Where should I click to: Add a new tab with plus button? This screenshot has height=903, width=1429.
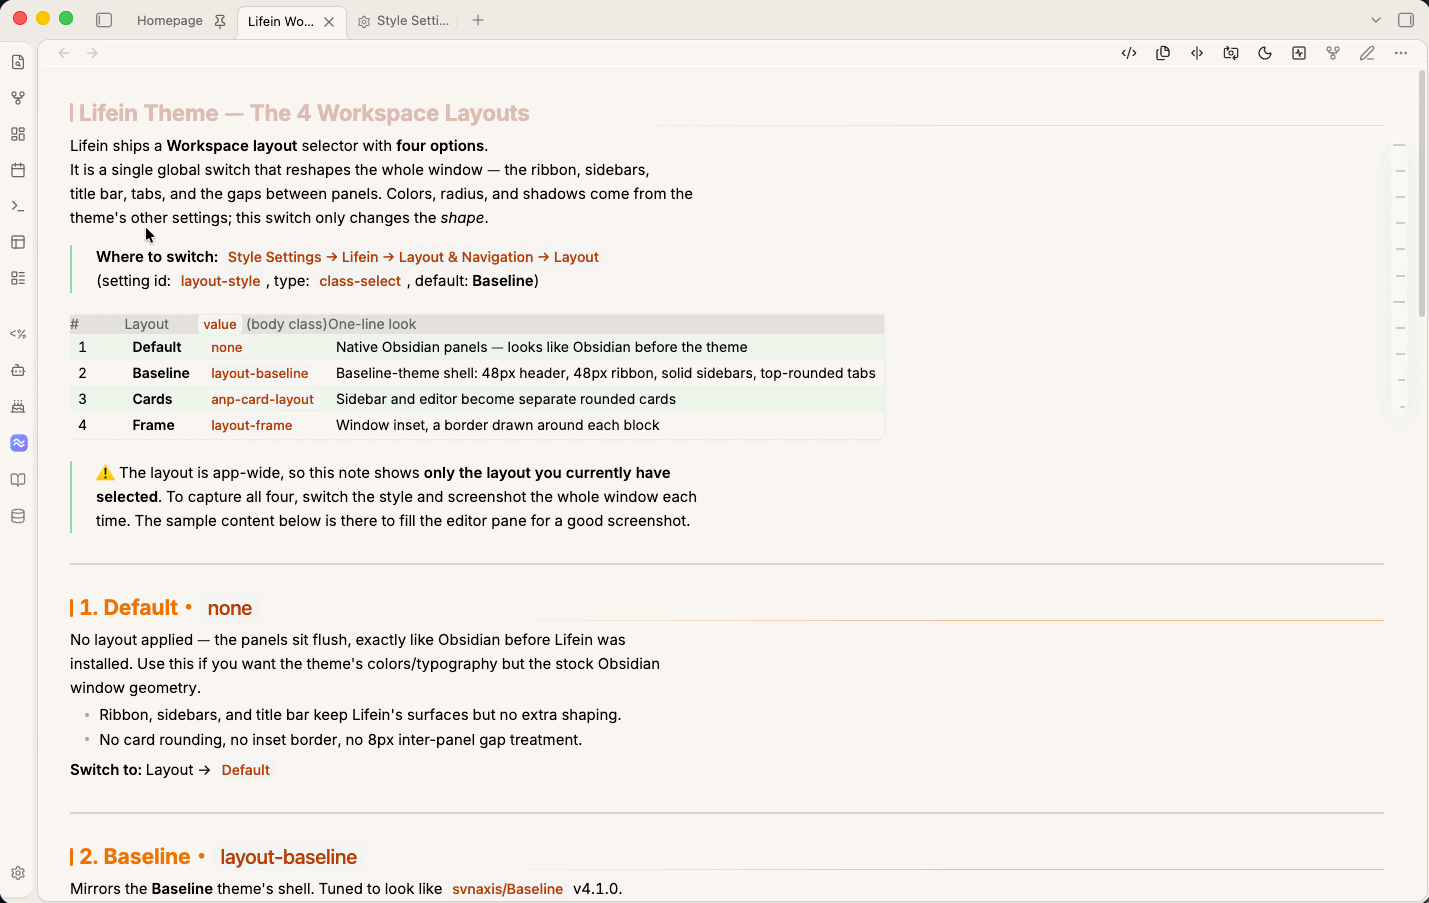coord(478,20)
